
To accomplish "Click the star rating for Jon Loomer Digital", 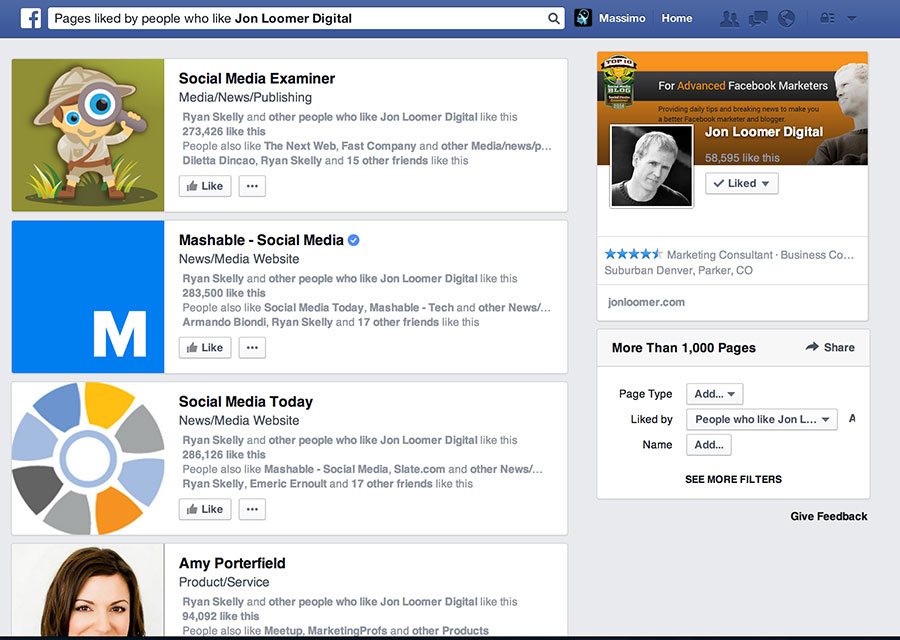I will (633, 254).
